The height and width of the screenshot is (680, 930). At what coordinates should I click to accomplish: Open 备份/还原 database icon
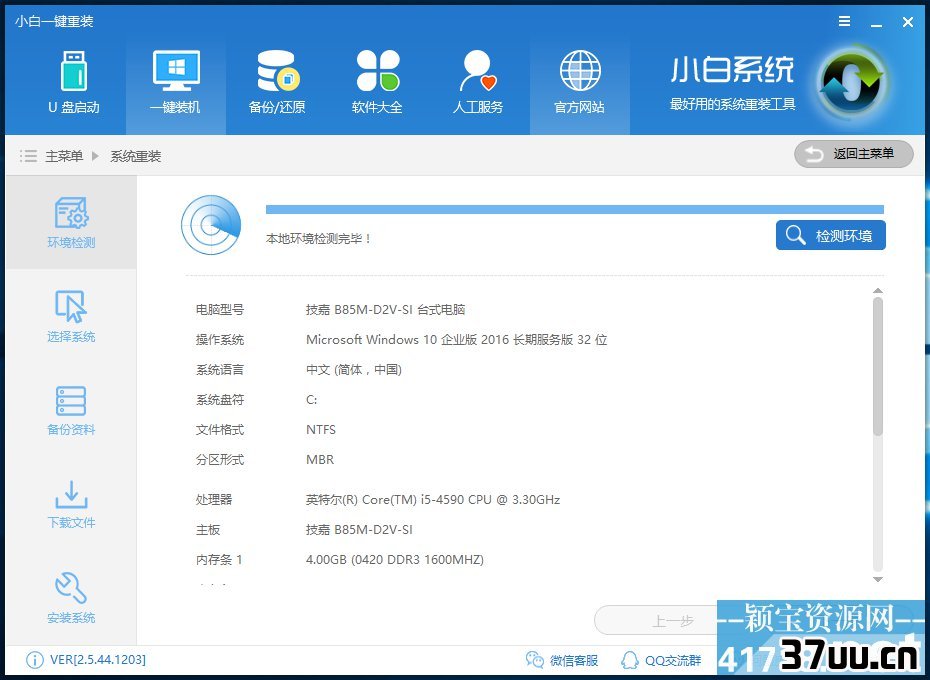[277, 82]
